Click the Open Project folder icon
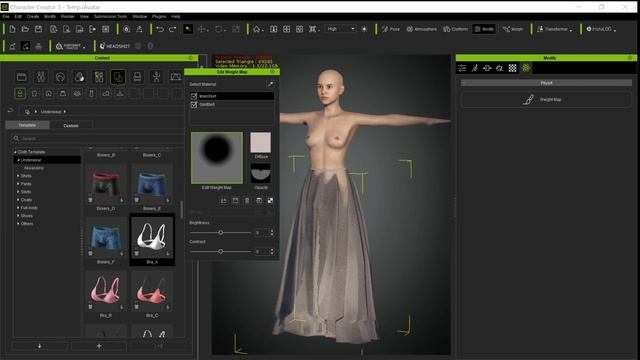Image resolution: width=640 pixels, height=360 pixels. (25, 29)
